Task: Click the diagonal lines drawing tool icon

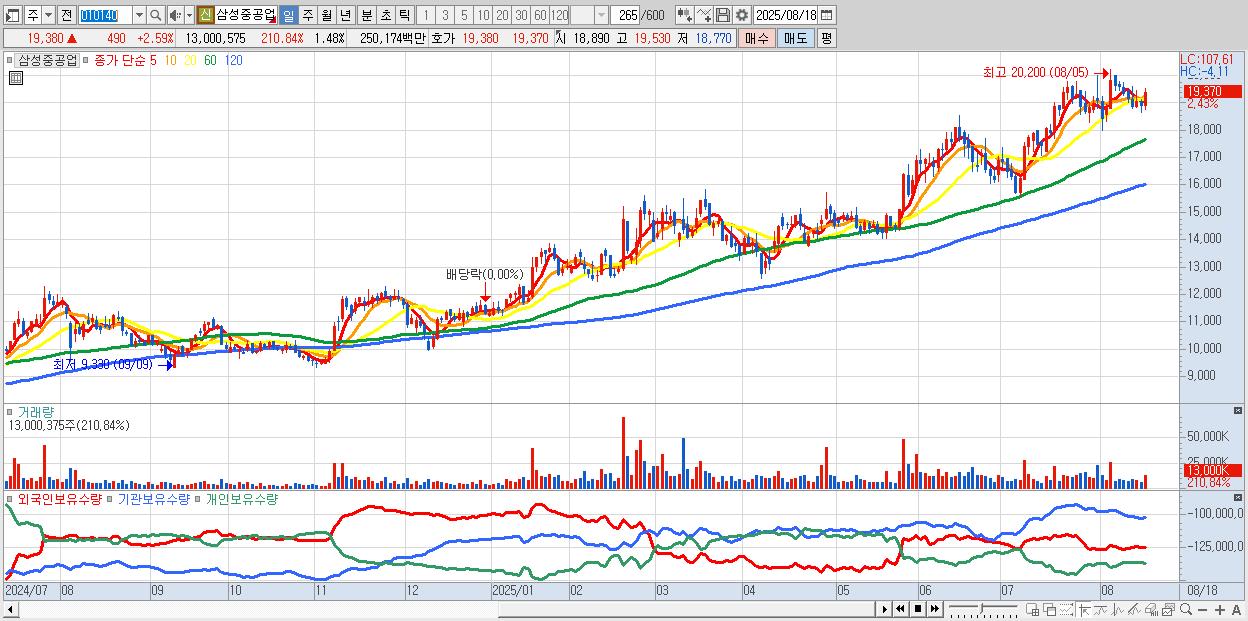Action: pos(1135,609)
